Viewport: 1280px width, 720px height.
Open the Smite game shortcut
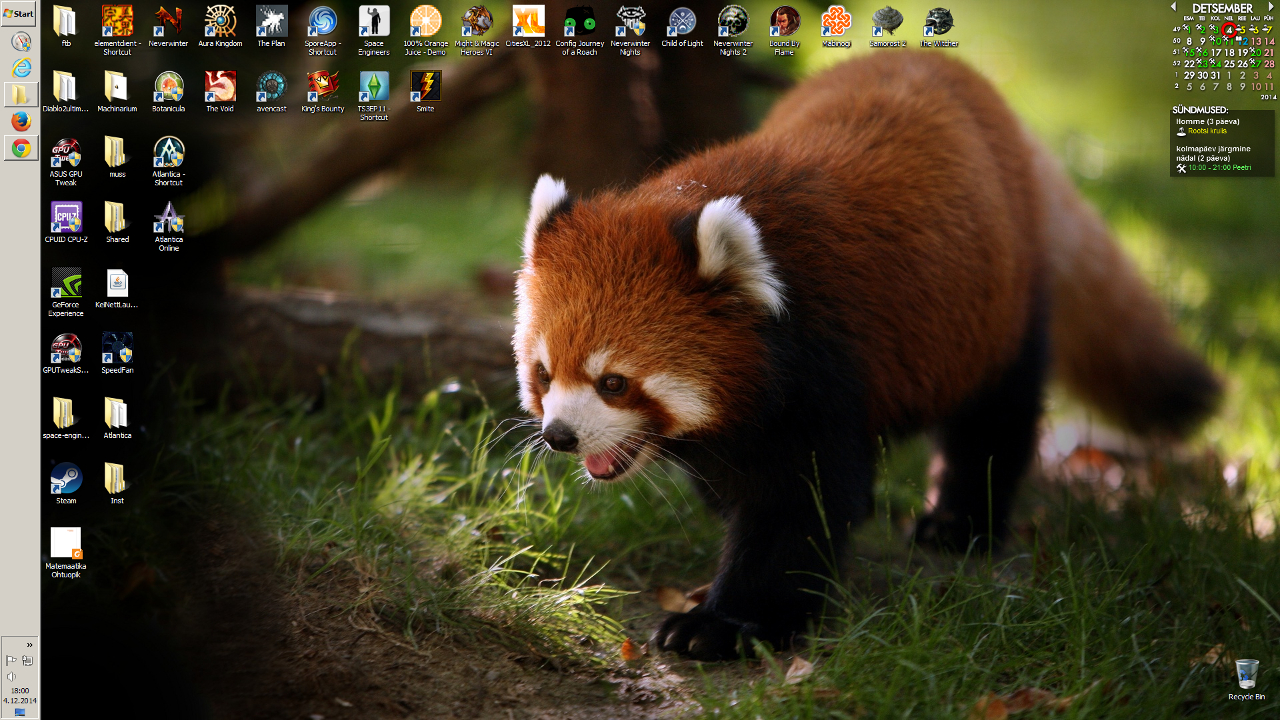coord(425,86)
